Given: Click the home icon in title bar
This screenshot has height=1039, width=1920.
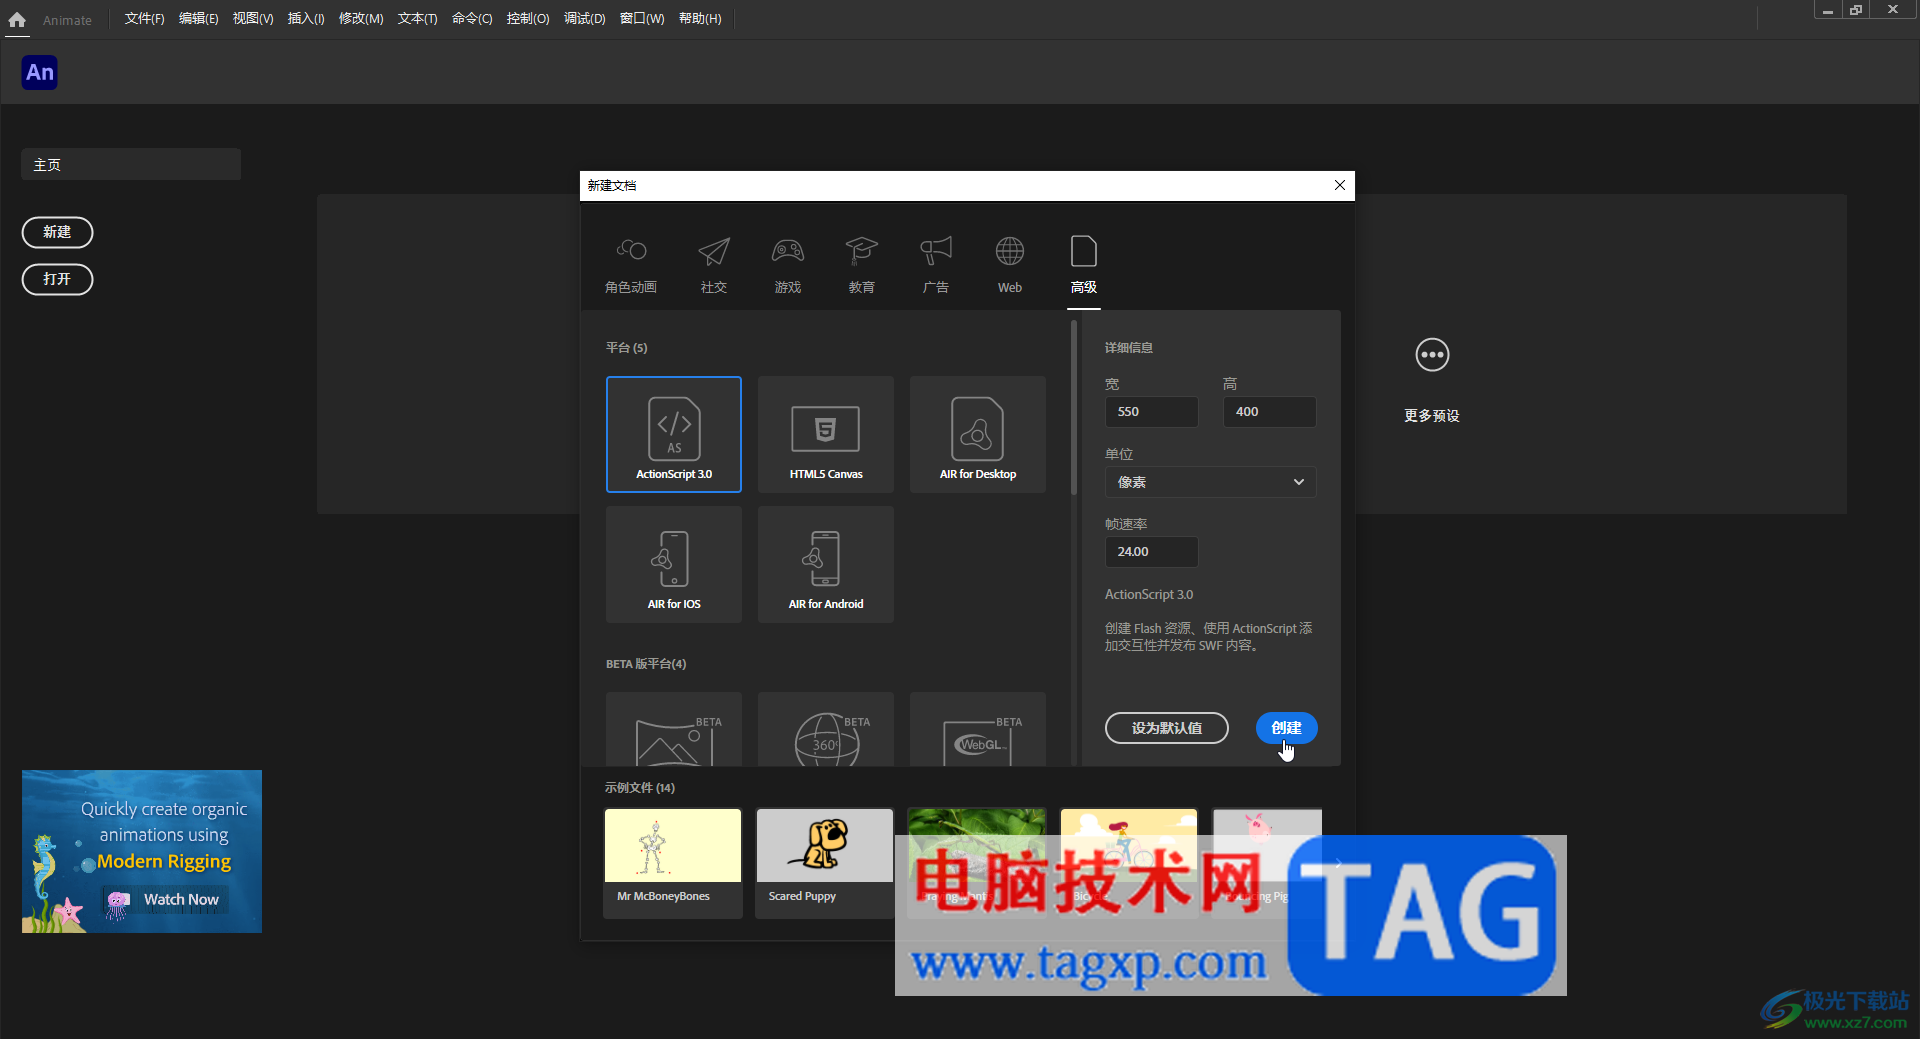Looking at the screenshot, I should [x=17, y=19].
